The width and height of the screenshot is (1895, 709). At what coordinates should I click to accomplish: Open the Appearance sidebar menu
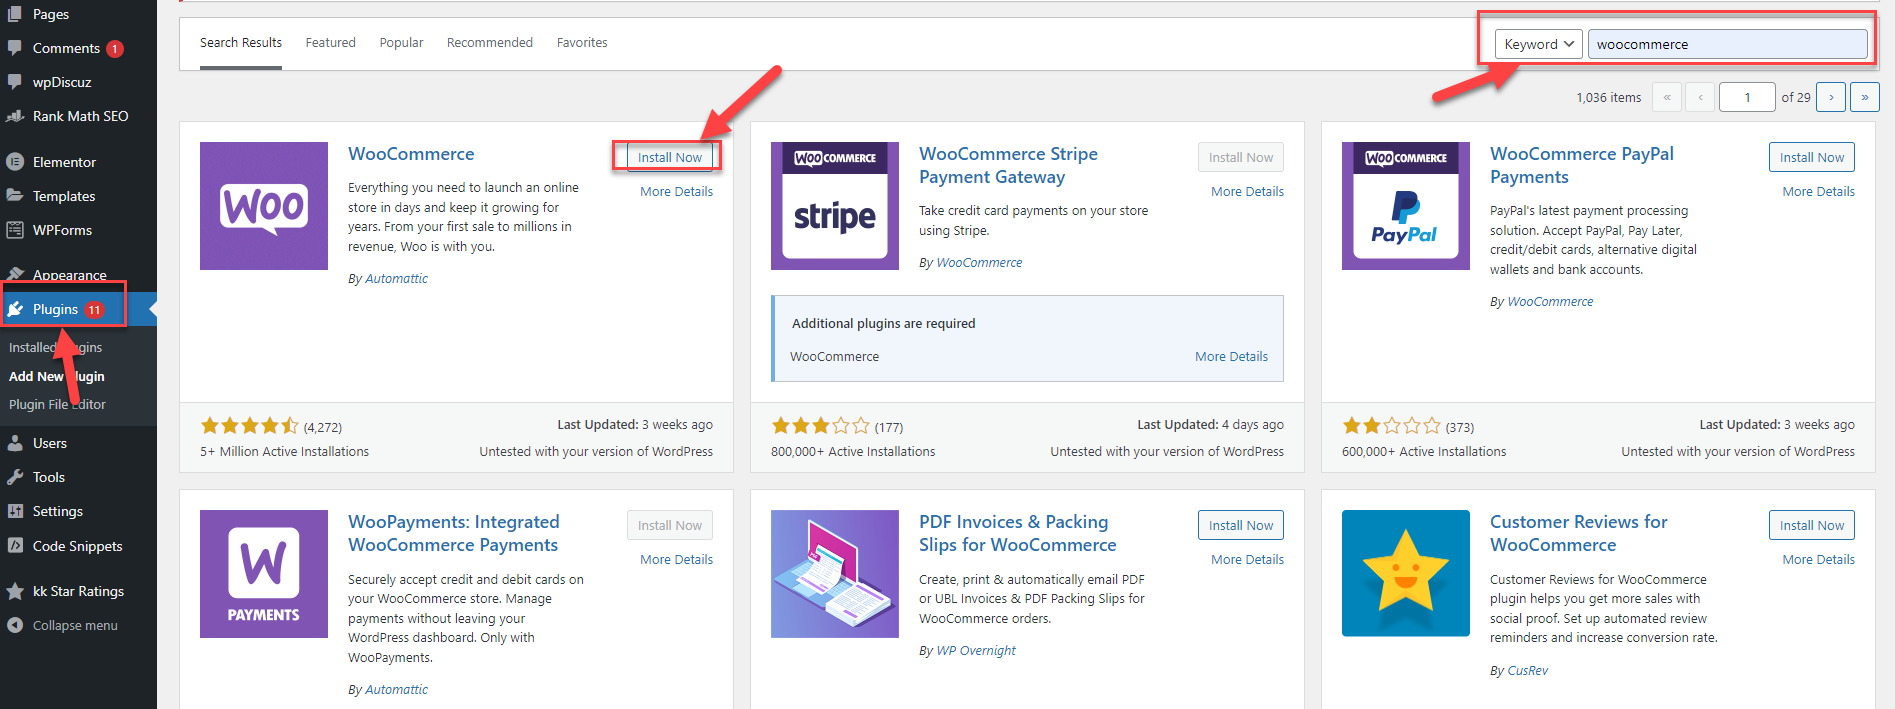click(69, 275)
